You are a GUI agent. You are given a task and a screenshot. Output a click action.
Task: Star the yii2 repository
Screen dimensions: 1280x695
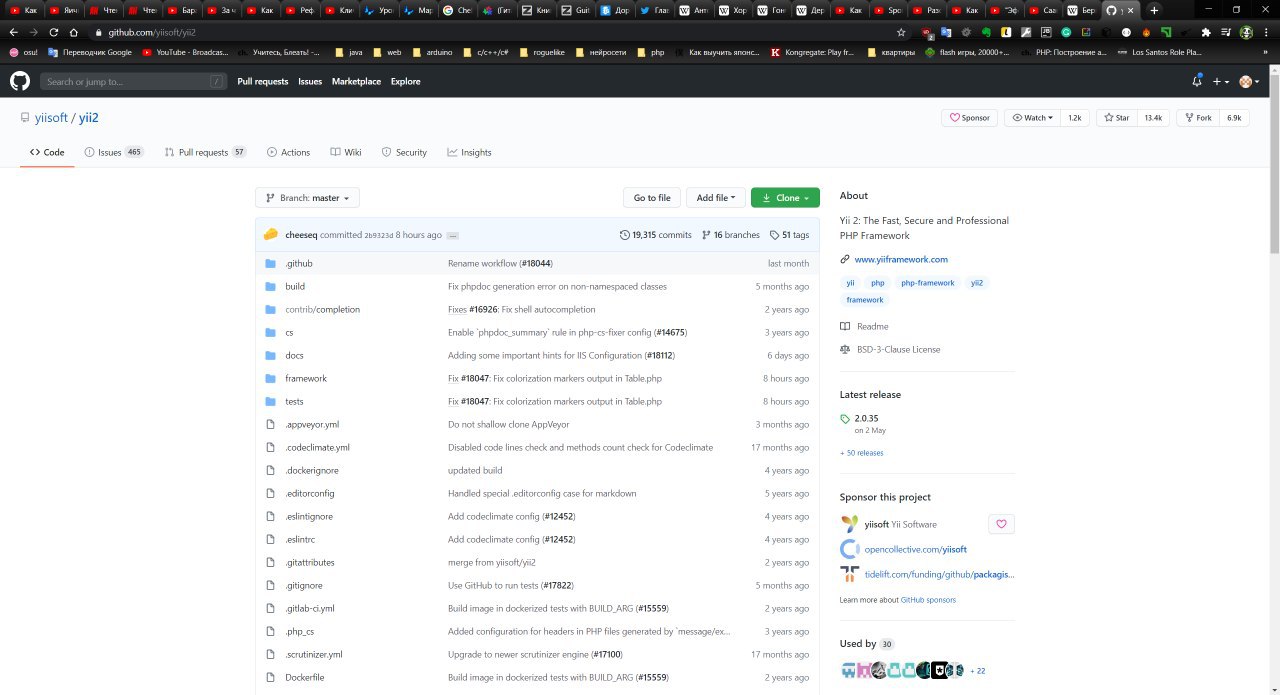pos(1117,117)
